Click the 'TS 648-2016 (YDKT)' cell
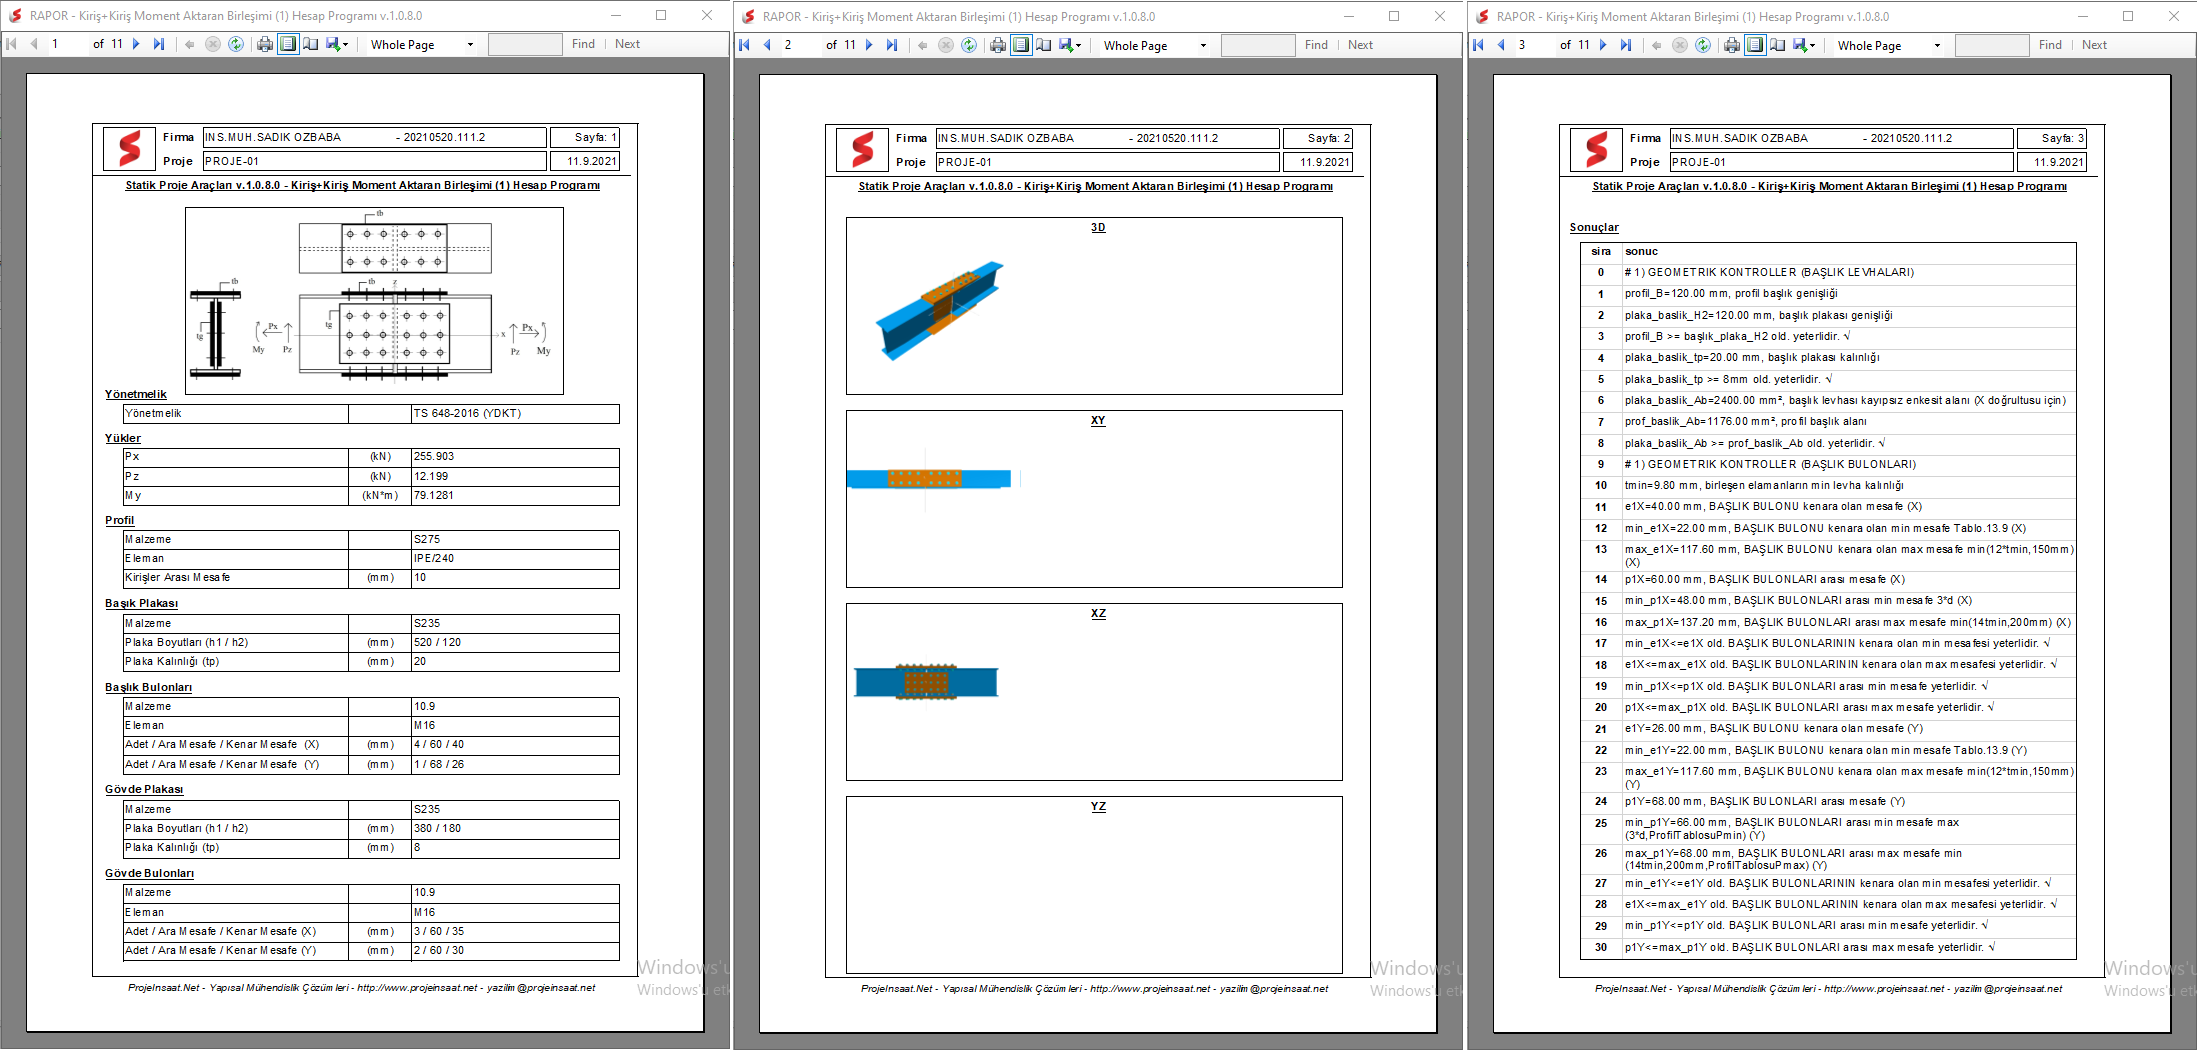 click(515, 413)
